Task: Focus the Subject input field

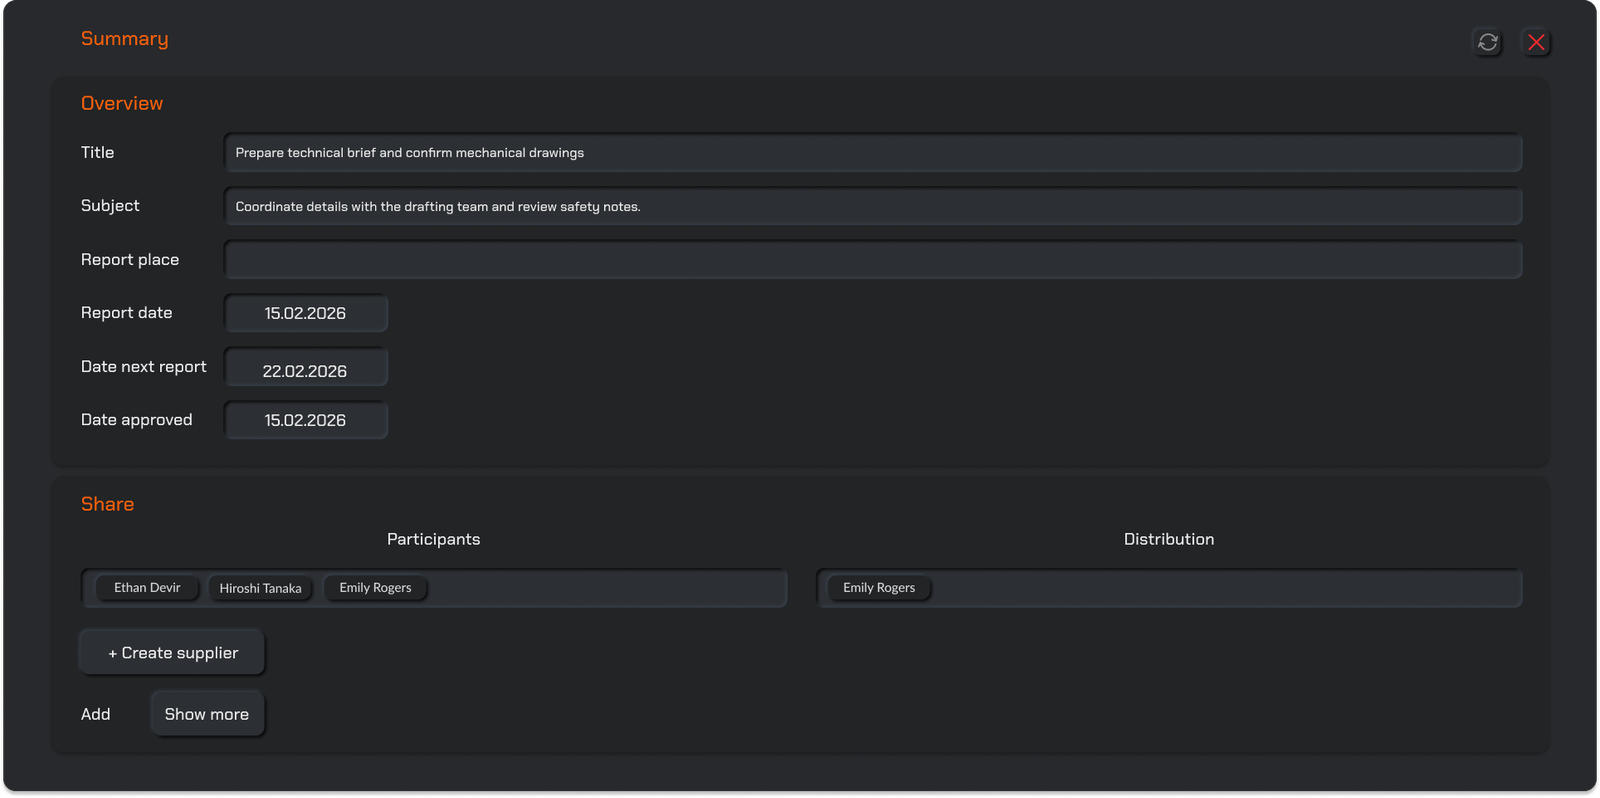Action: [x=872, y=207]
